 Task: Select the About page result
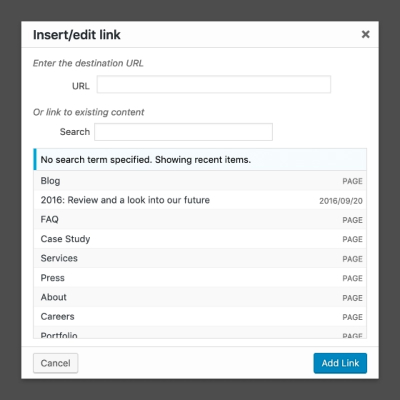click(x=200, y=297)
